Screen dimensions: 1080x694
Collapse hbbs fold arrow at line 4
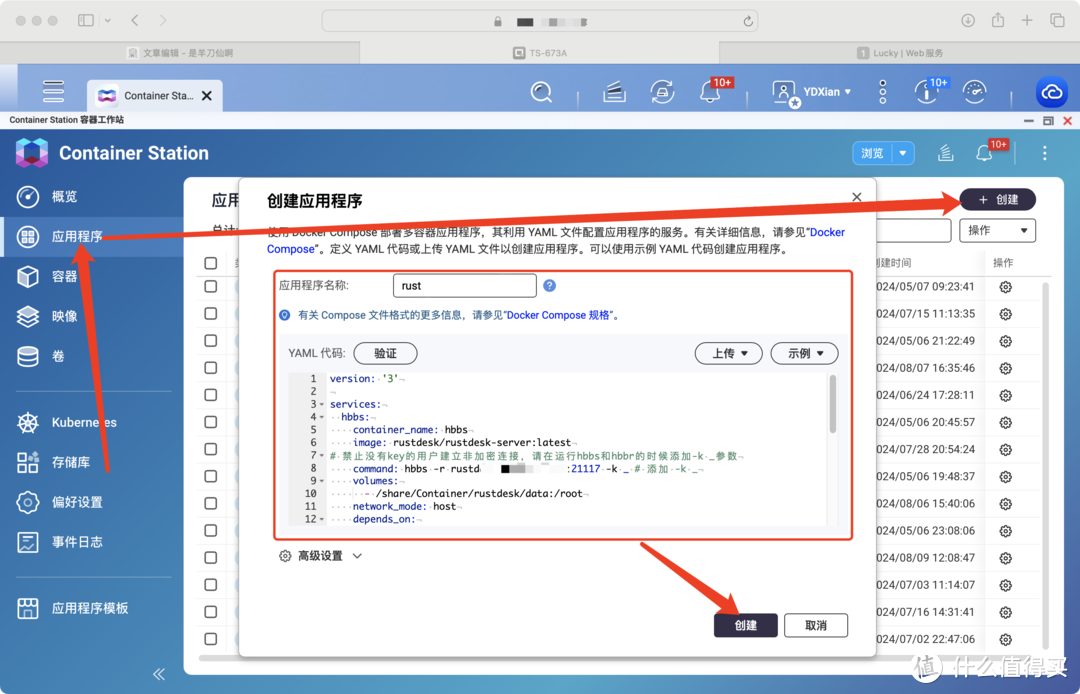(322, 417)
